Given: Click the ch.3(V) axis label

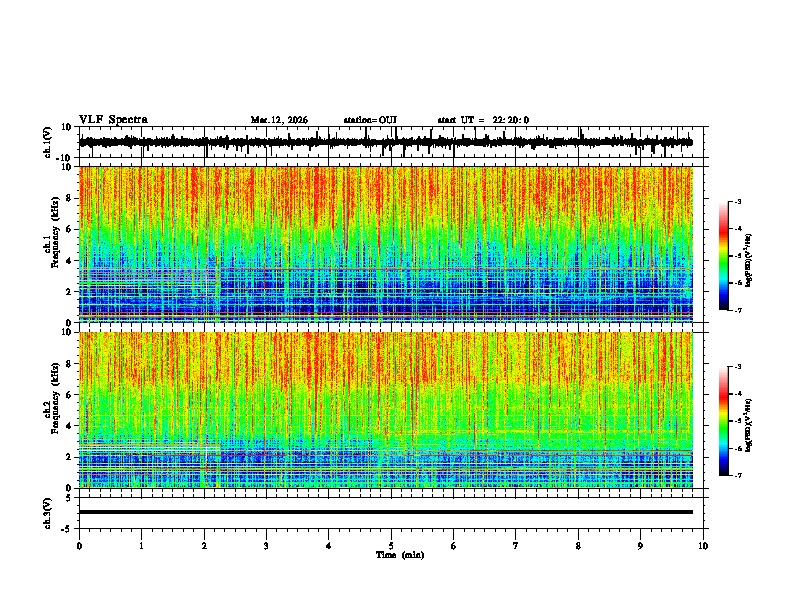Looking at the screenshot, I should tap(48, 513).
